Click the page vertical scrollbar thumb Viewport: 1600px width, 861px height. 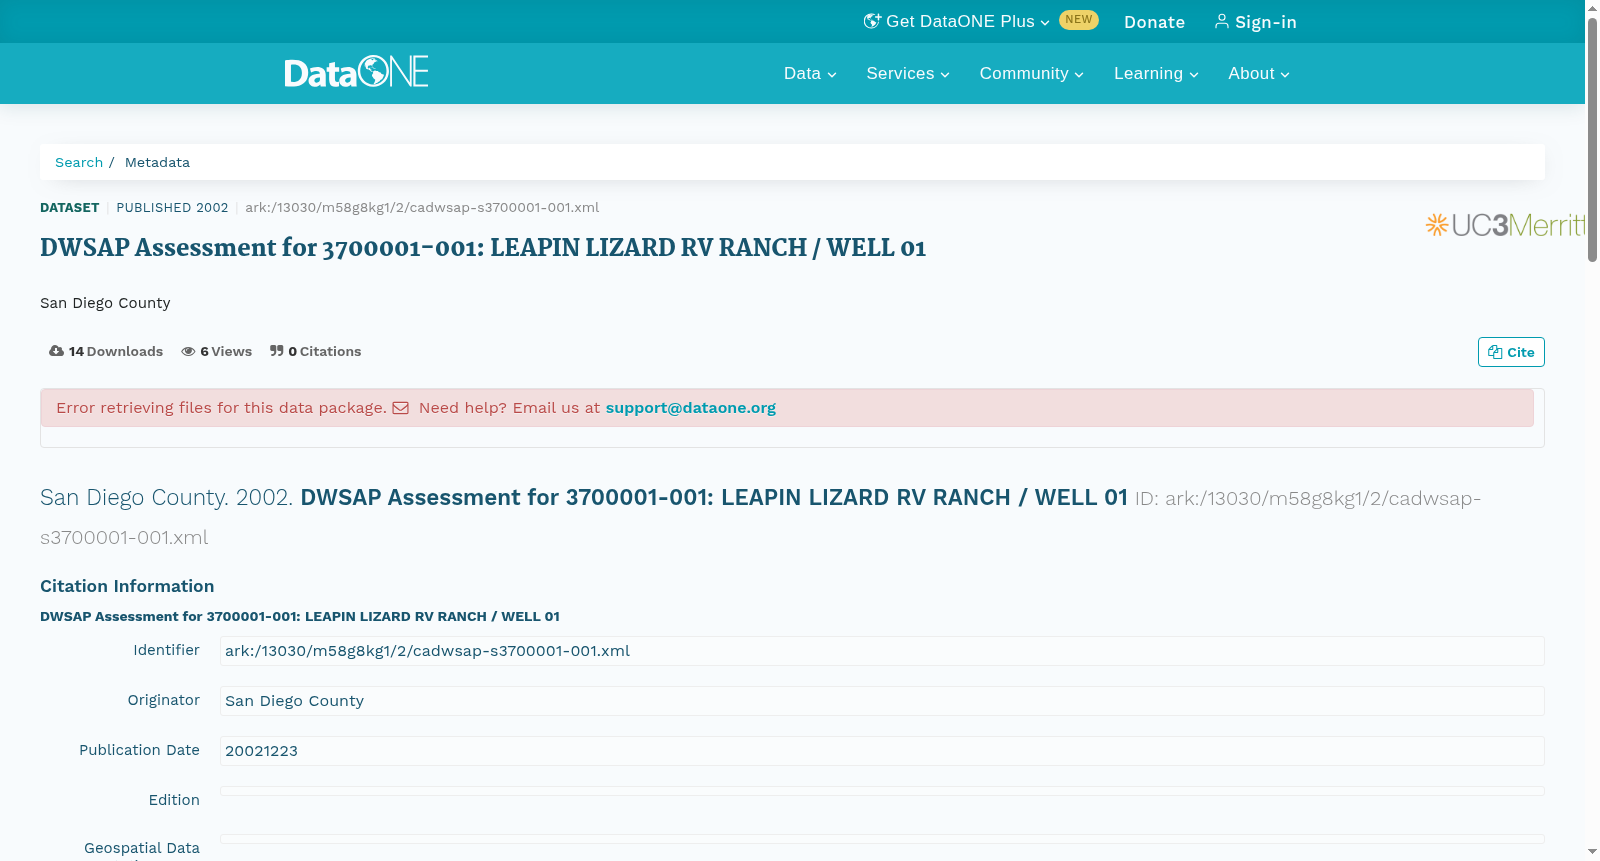coord(1592,140)
